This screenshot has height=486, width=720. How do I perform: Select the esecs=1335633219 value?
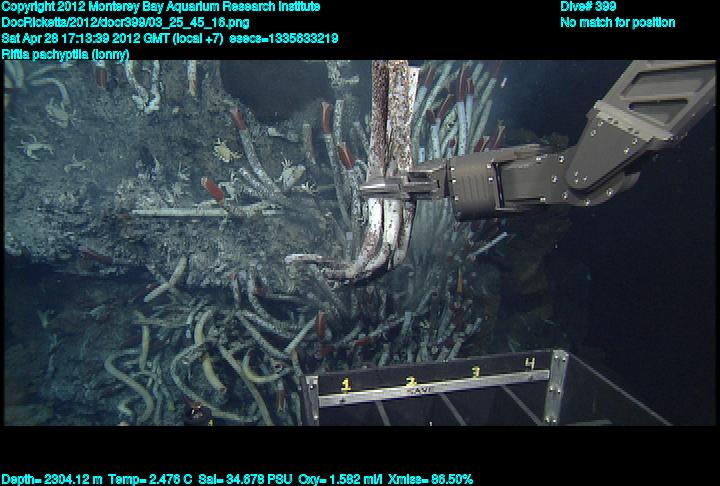click(x=284, y=38)
